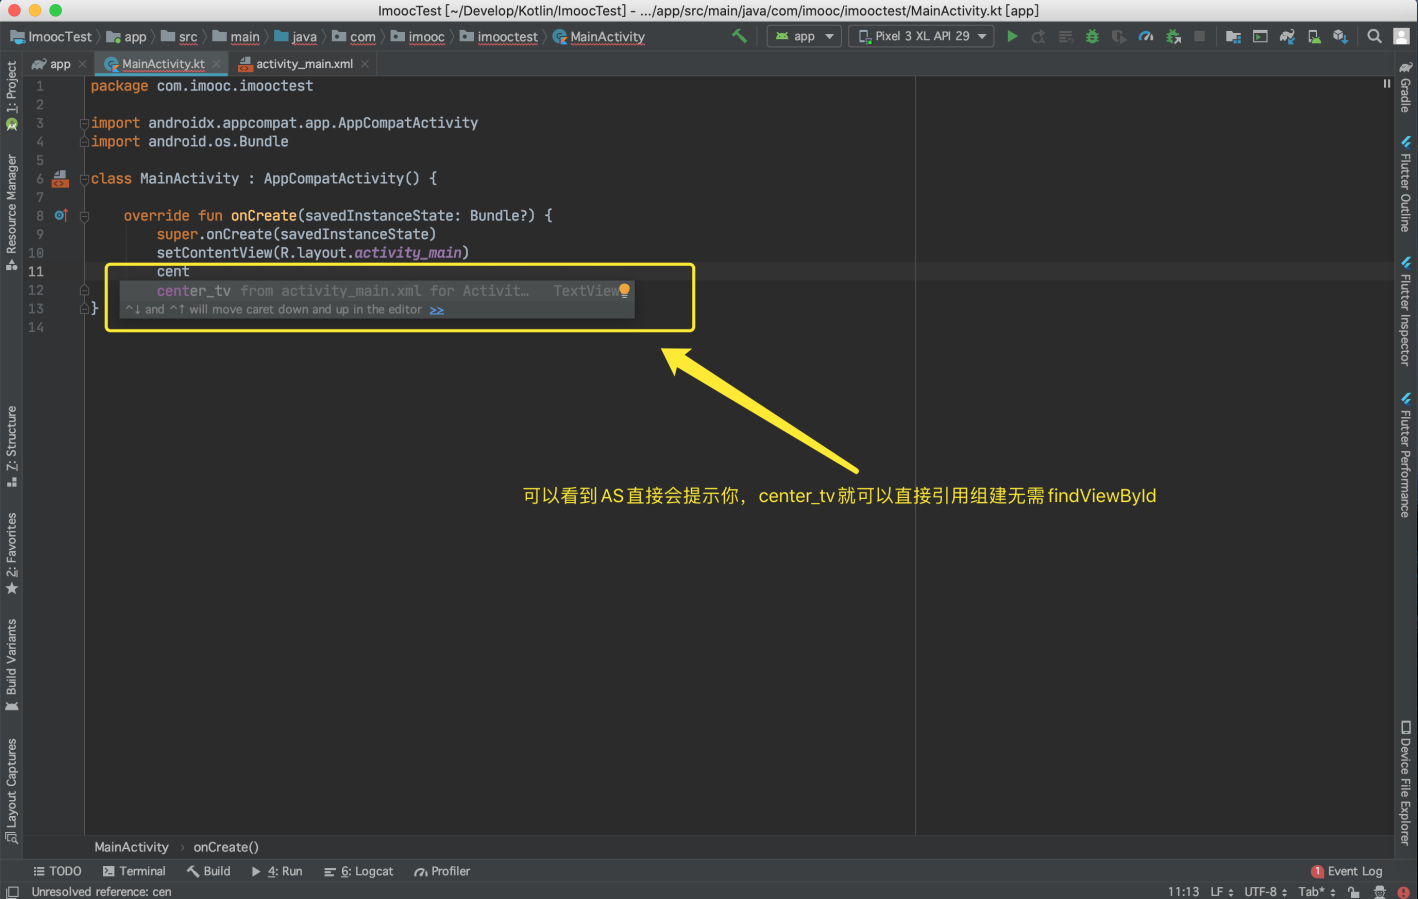Close the activity_main.xml tab

[365, 64]
